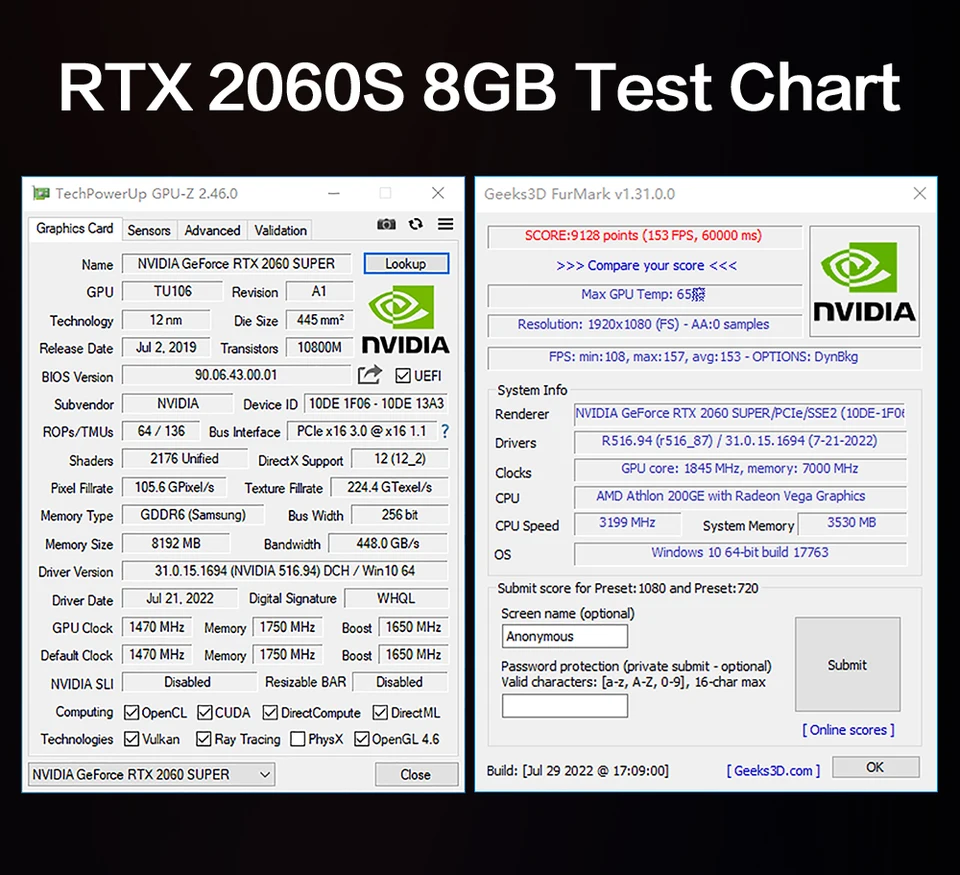Switch to the Validation tab

(x=280, y=230)
